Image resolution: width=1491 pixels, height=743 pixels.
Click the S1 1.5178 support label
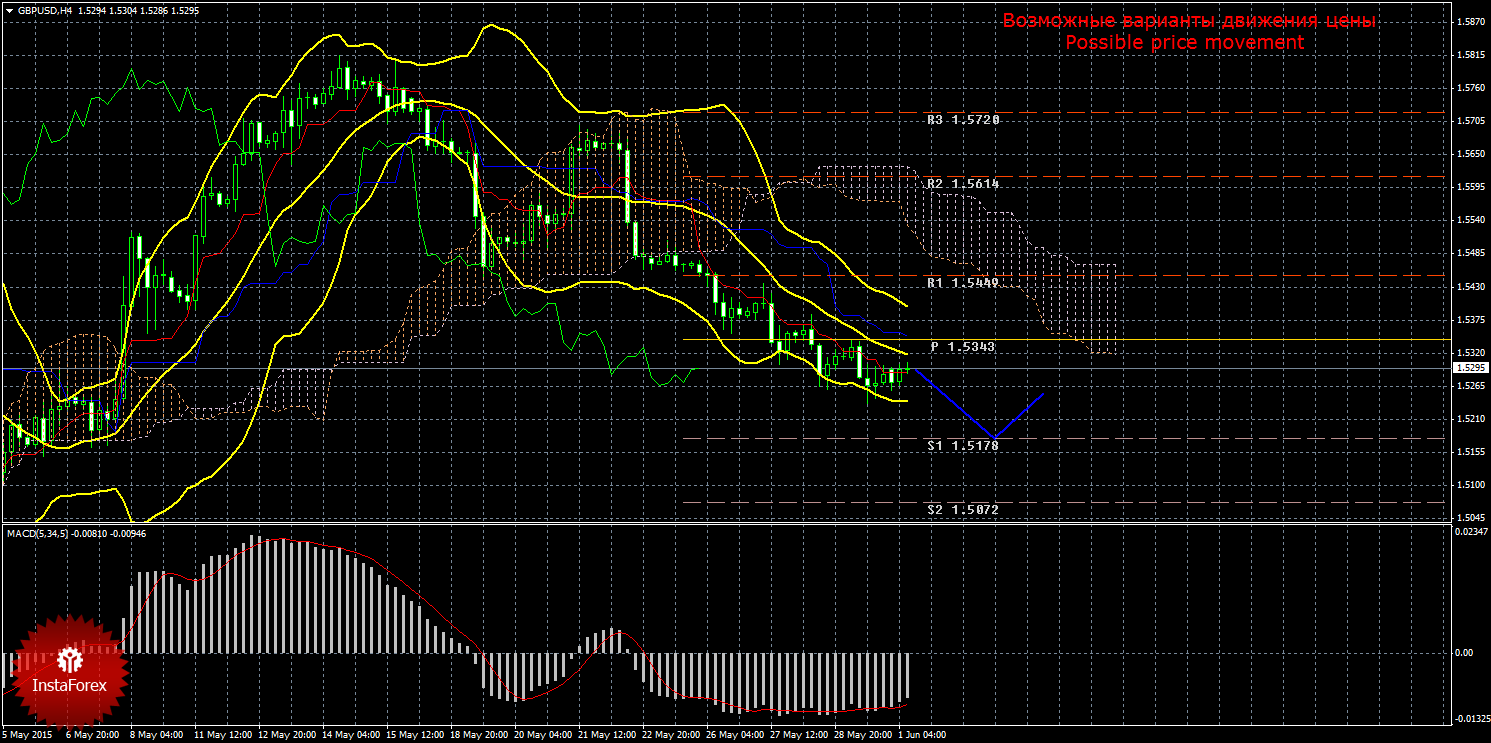click(x=962, y=445)
